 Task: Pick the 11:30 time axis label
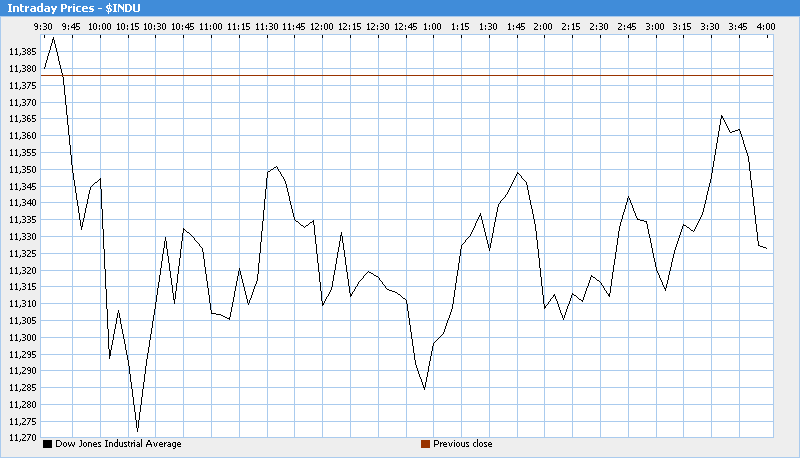pyautogui.click(x=266, y=24)
